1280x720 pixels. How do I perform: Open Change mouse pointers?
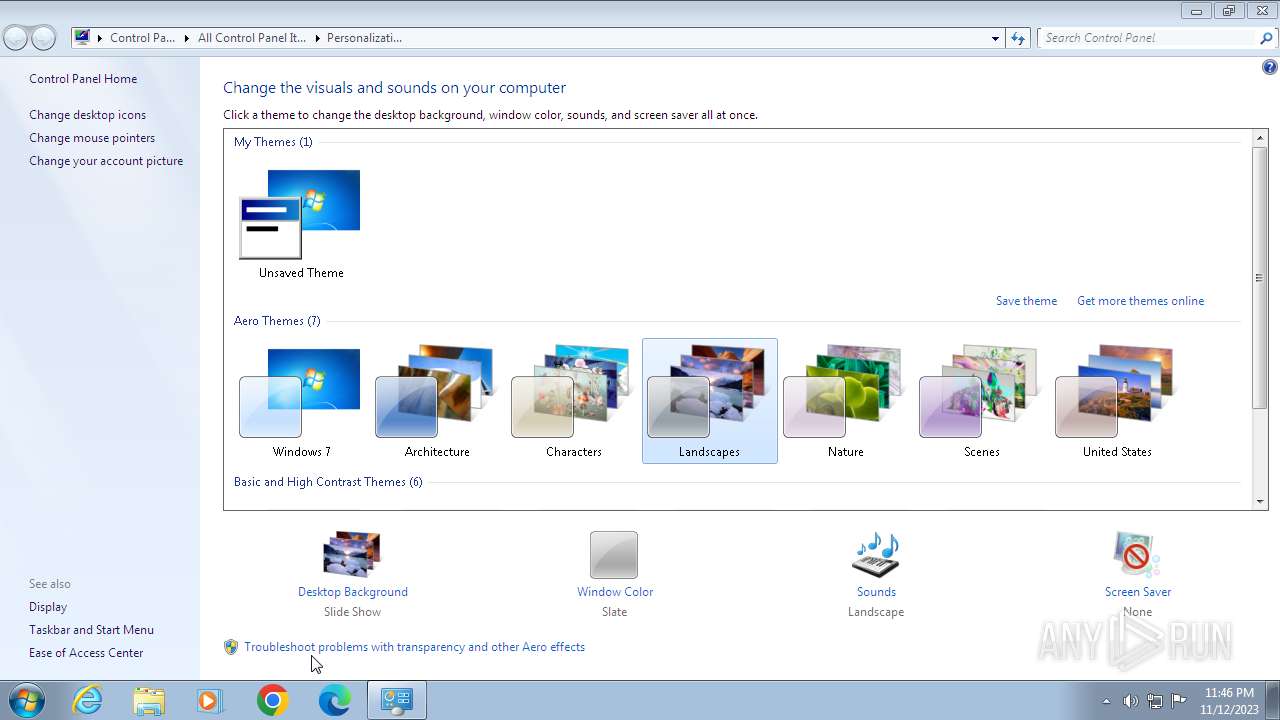coord(92,138)
